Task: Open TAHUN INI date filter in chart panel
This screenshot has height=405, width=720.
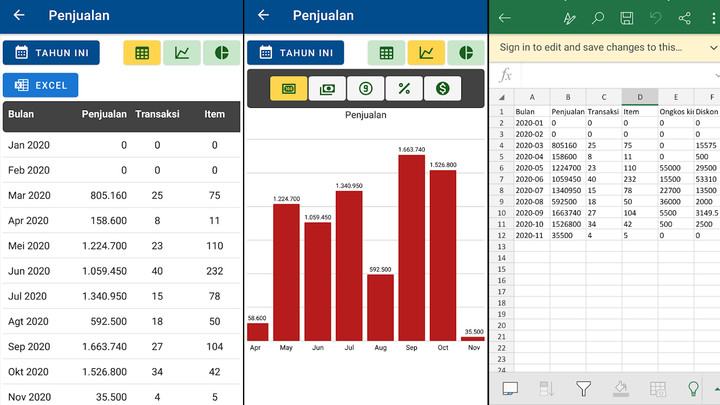Action: [x=295, y=53]
